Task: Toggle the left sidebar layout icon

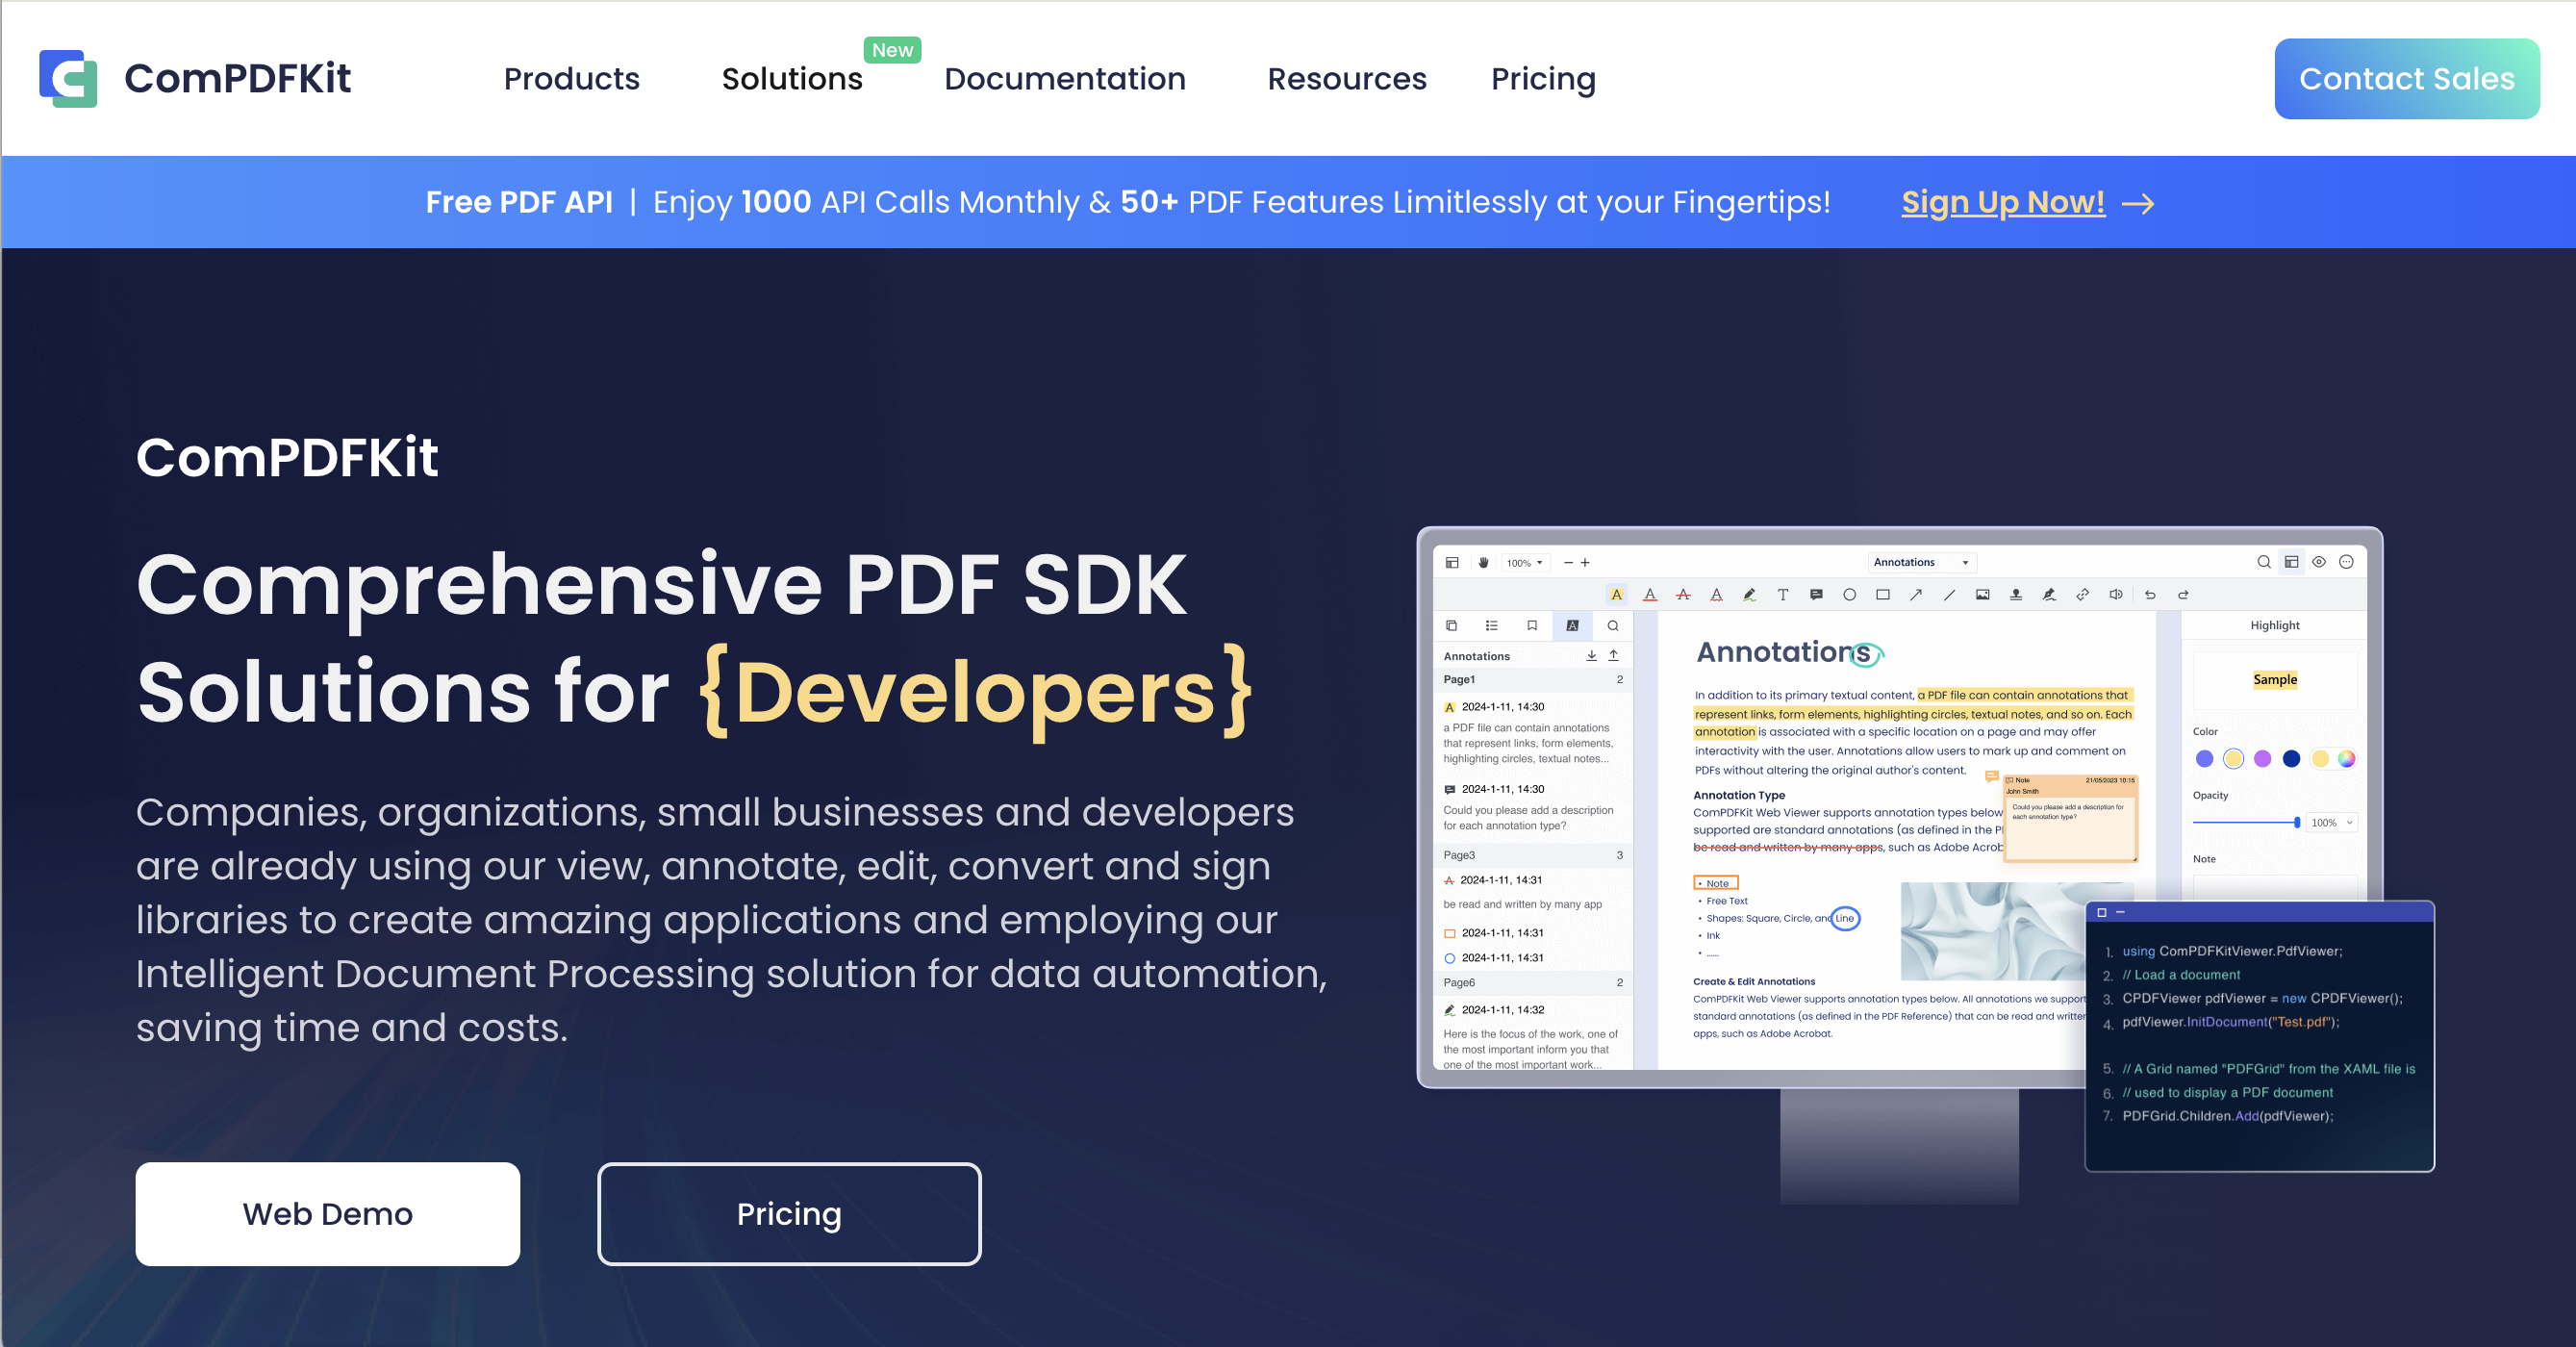Action: coord(1452,563)
